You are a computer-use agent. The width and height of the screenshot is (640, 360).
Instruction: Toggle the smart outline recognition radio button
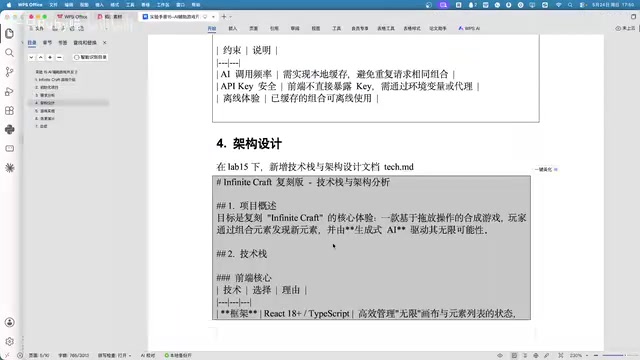coord(76,57)
